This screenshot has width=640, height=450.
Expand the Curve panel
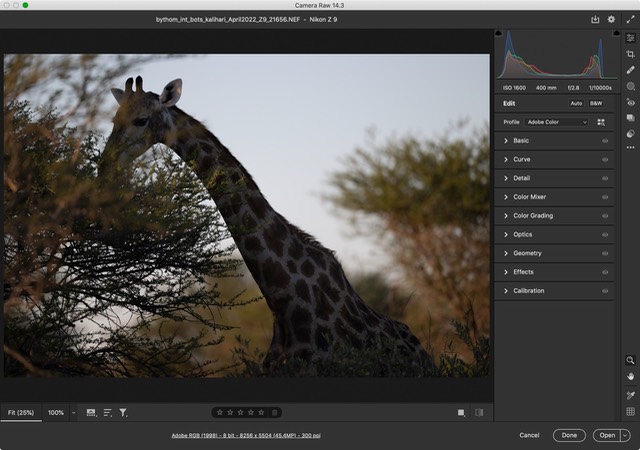pyautogui.click(x=521, y=159)
